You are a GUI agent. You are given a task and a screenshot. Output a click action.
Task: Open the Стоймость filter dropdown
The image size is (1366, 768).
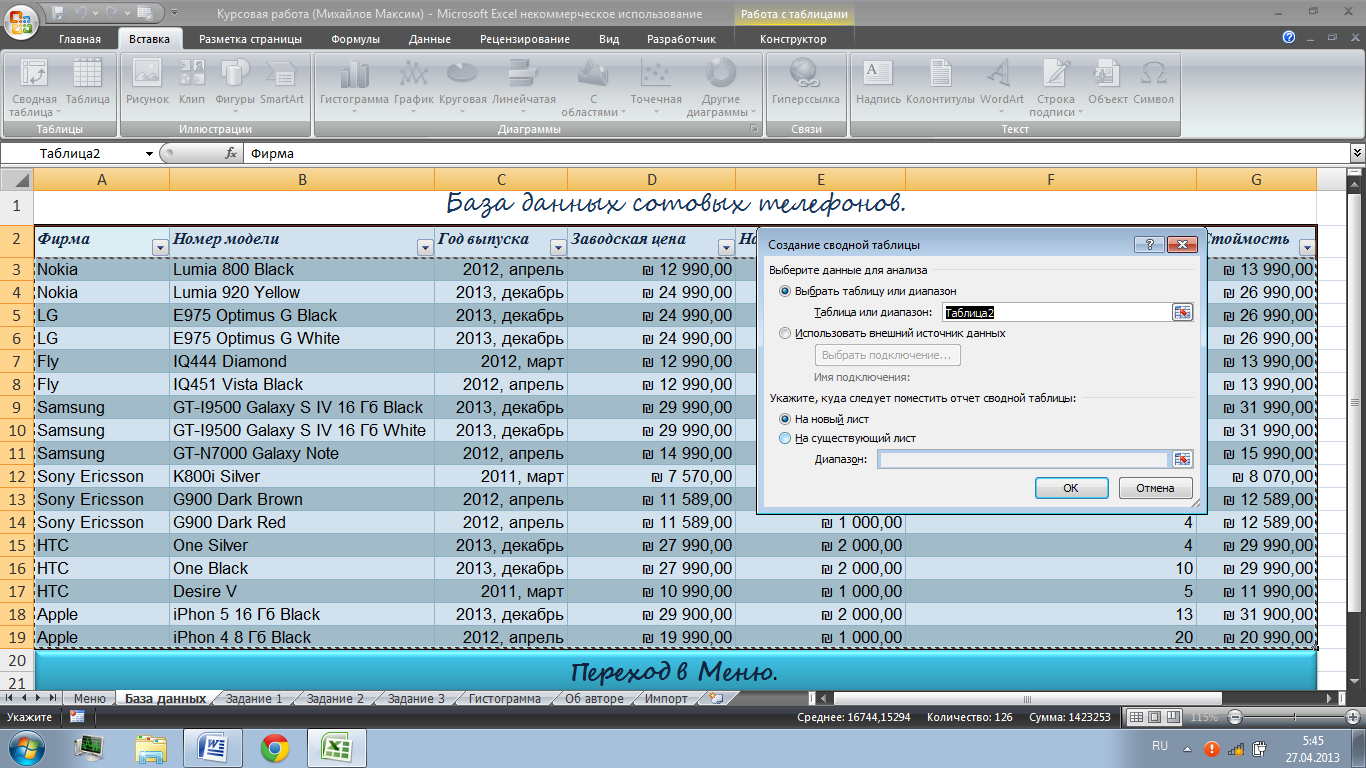(x=1306, y=247)
